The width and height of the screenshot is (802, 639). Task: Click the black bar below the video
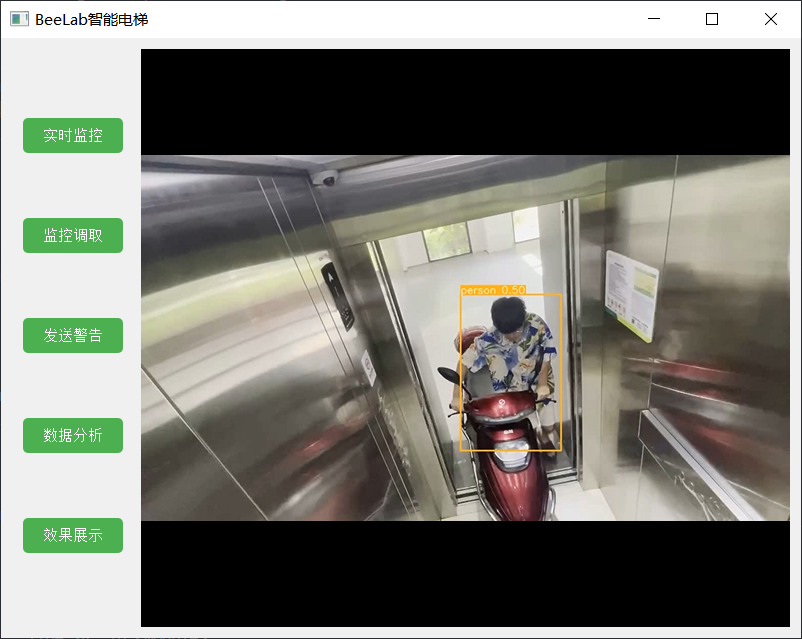point(465,574)
